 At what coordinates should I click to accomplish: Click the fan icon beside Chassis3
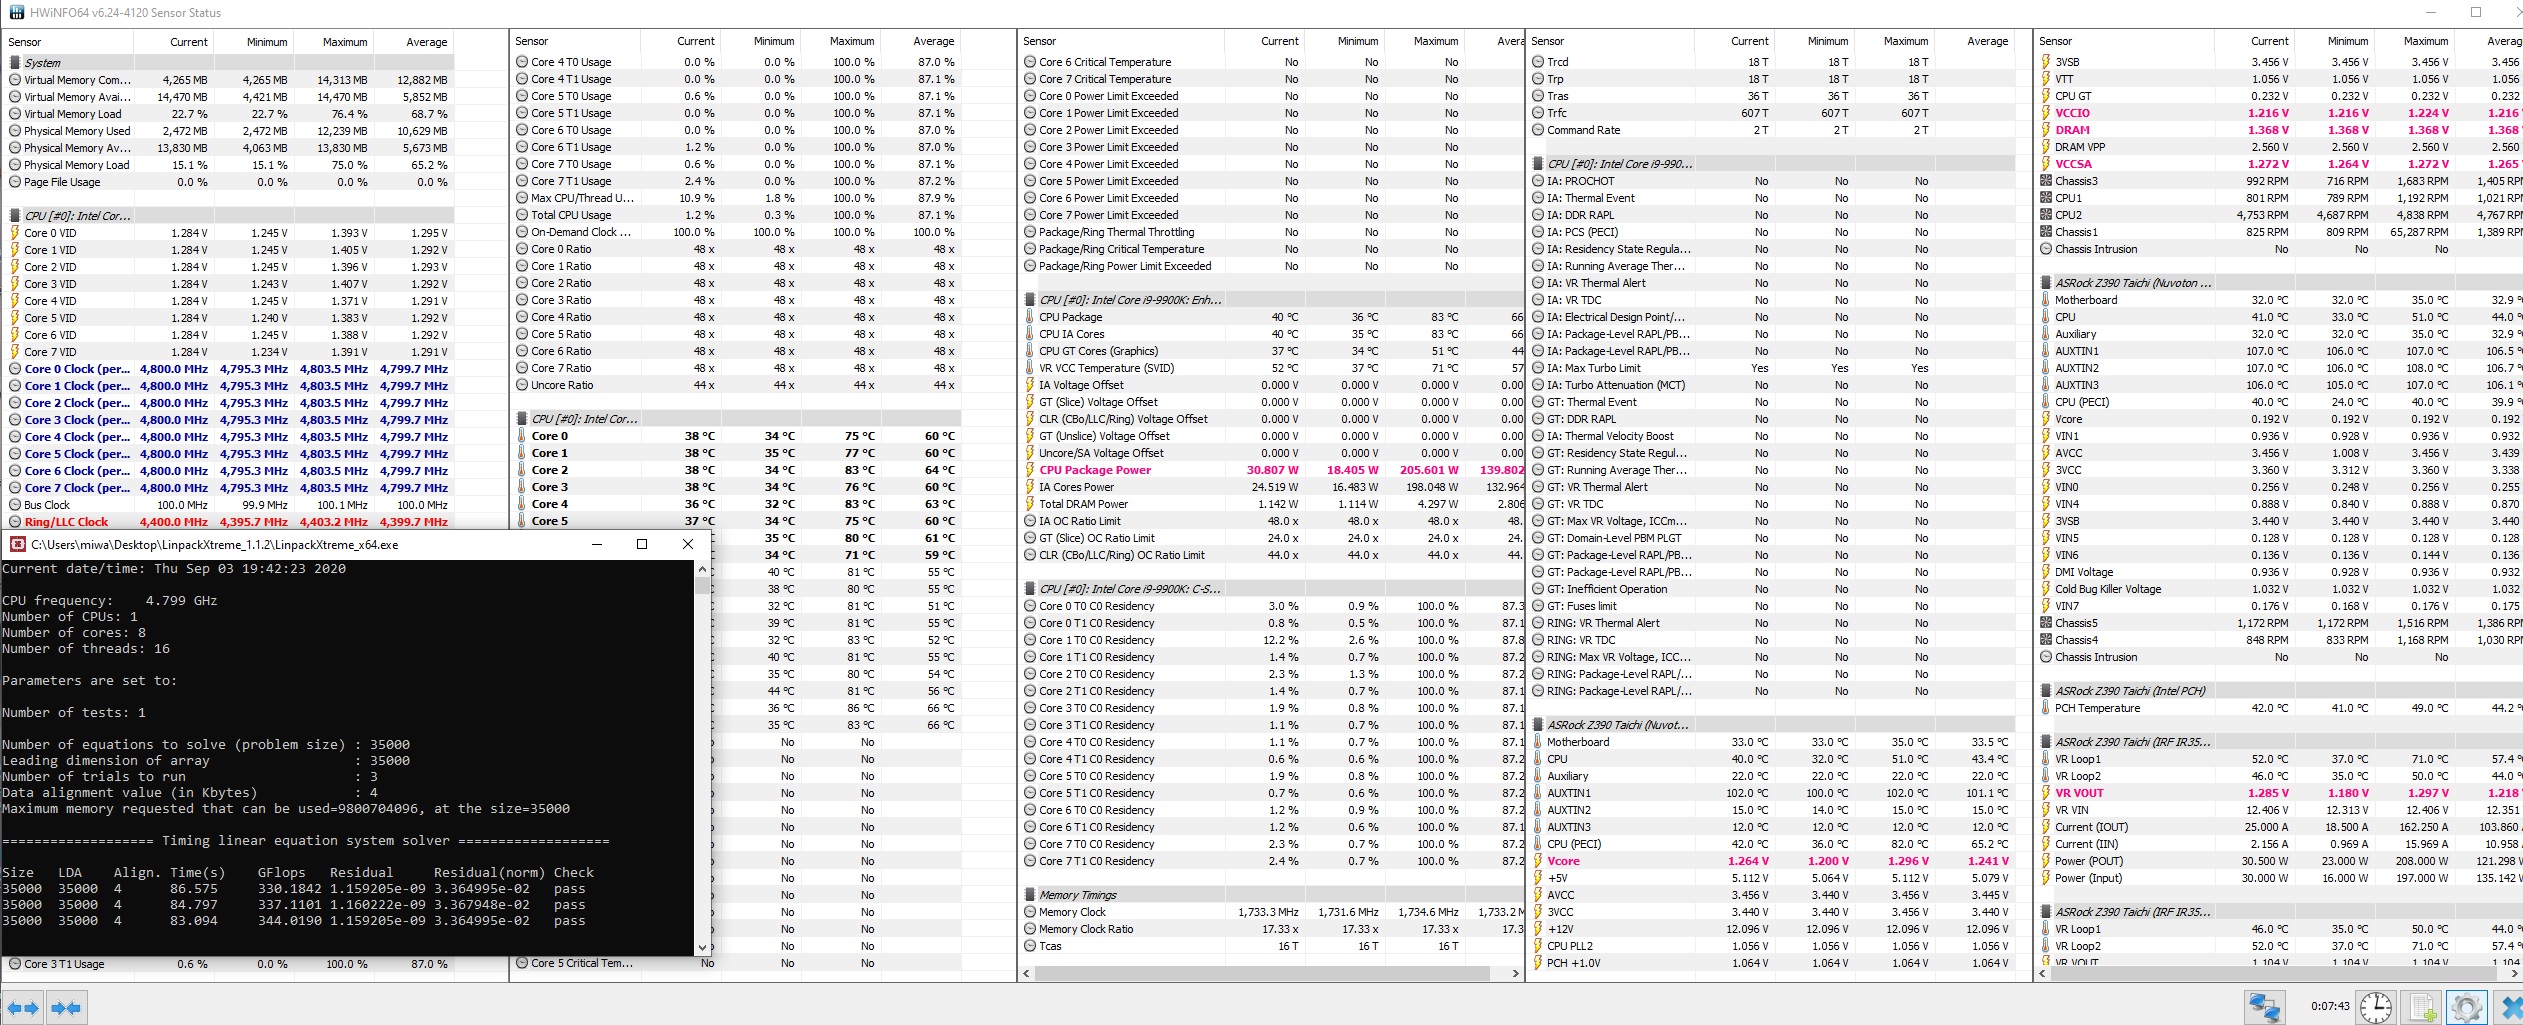(x=2046, y=181)
